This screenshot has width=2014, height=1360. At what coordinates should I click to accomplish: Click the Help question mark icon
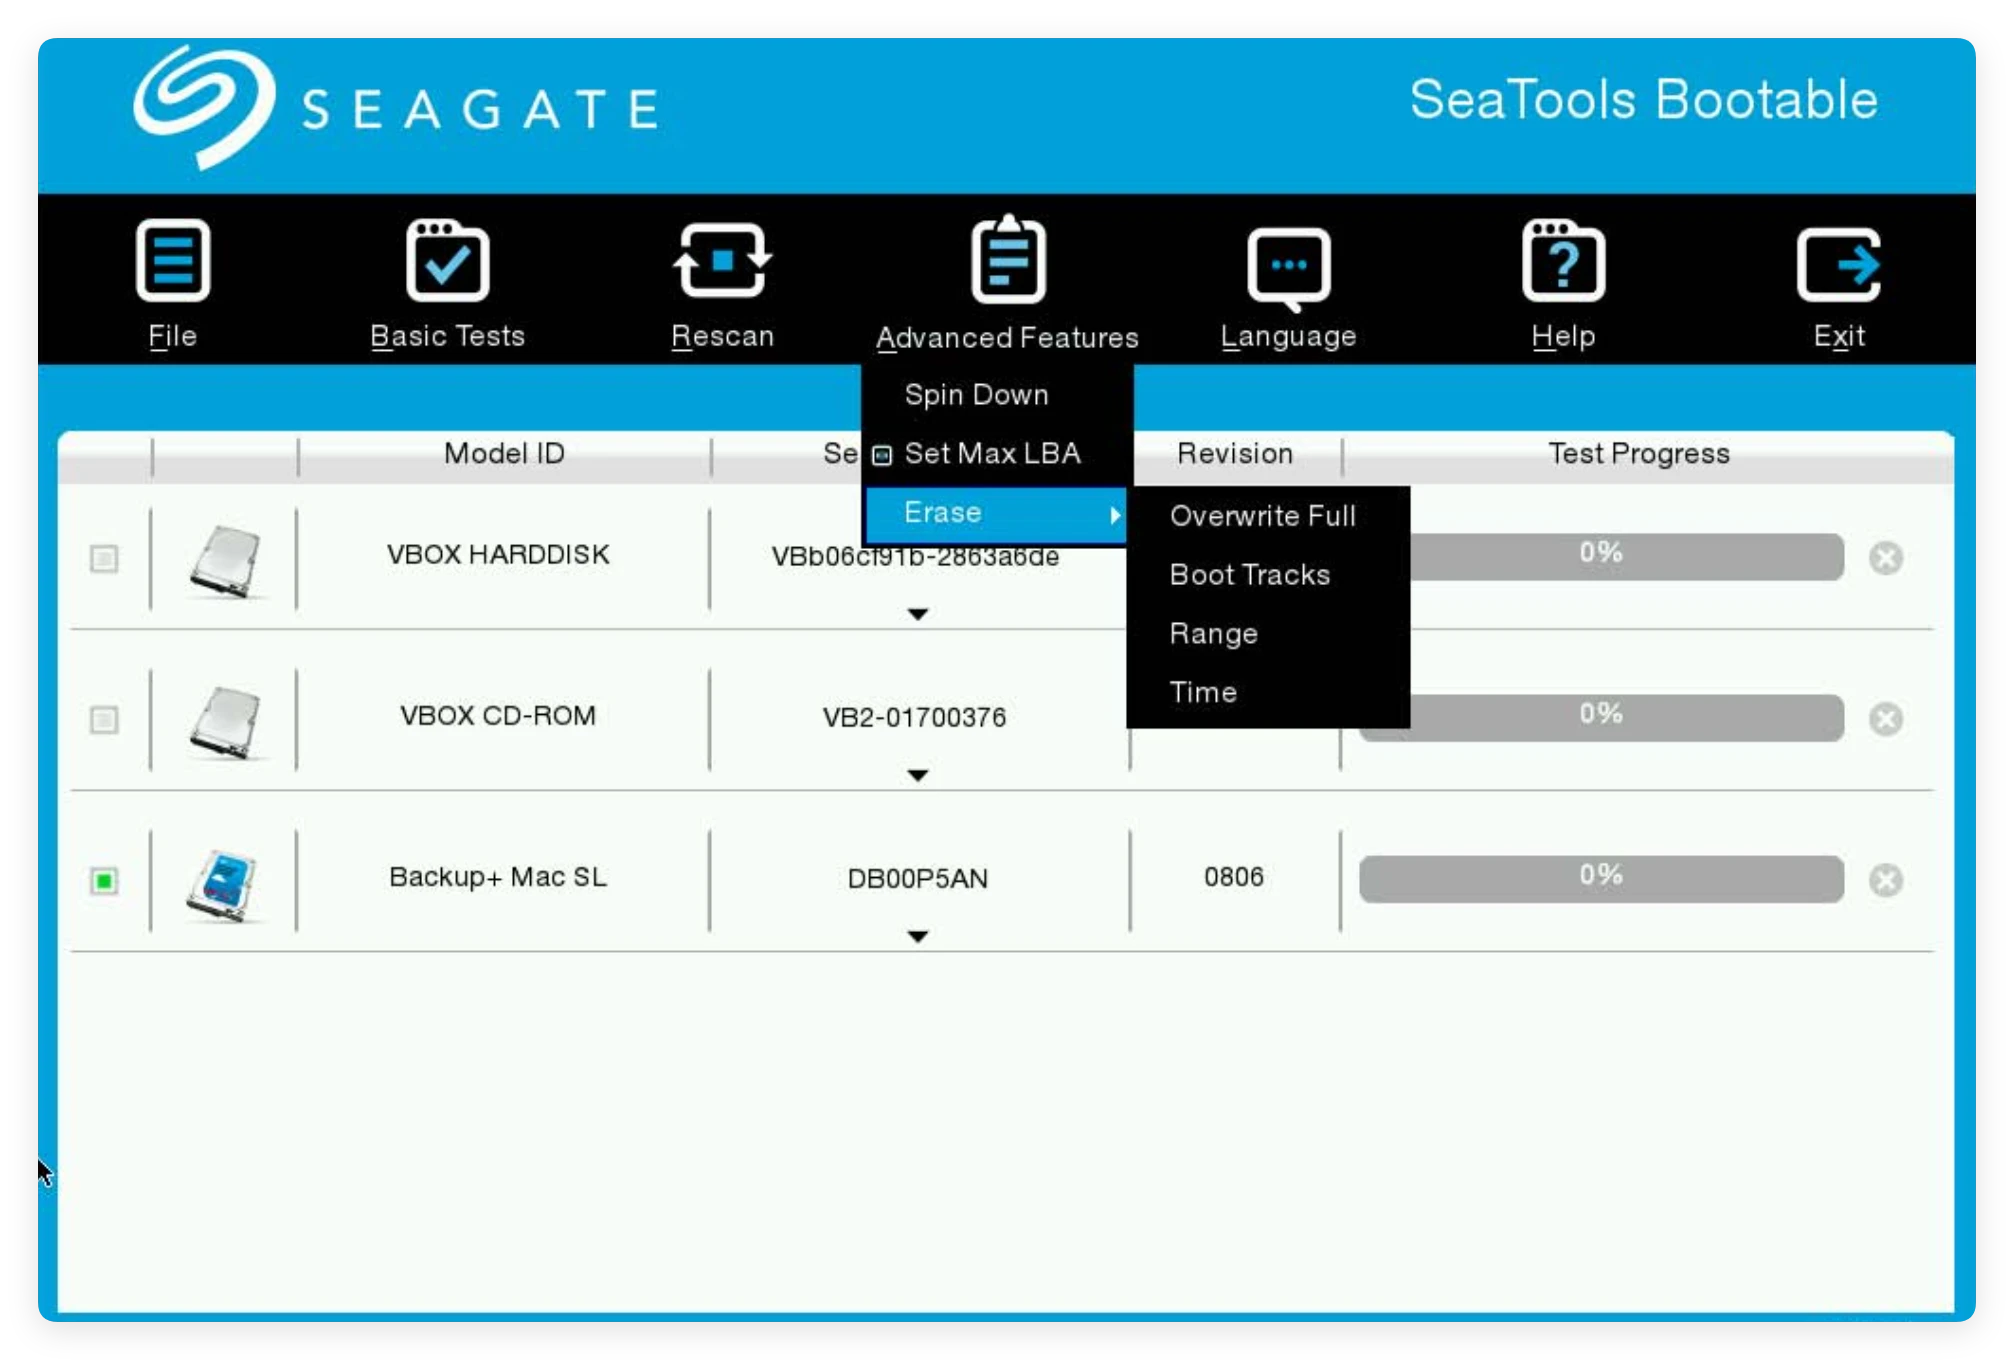point(1563,260)
